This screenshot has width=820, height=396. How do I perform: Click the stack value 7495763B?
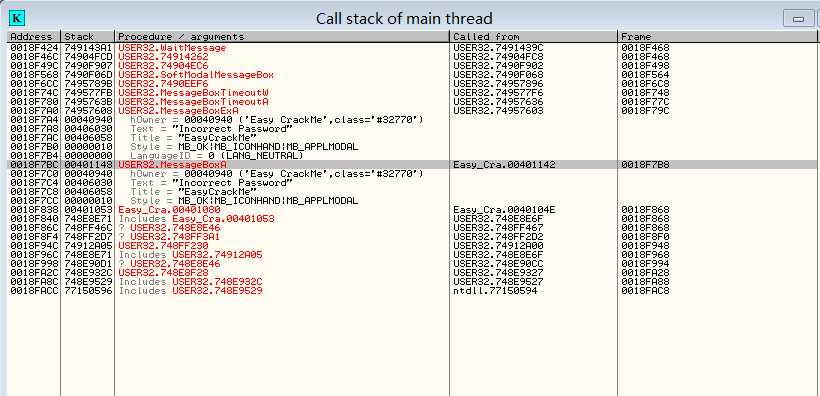(x=88, y=101)
